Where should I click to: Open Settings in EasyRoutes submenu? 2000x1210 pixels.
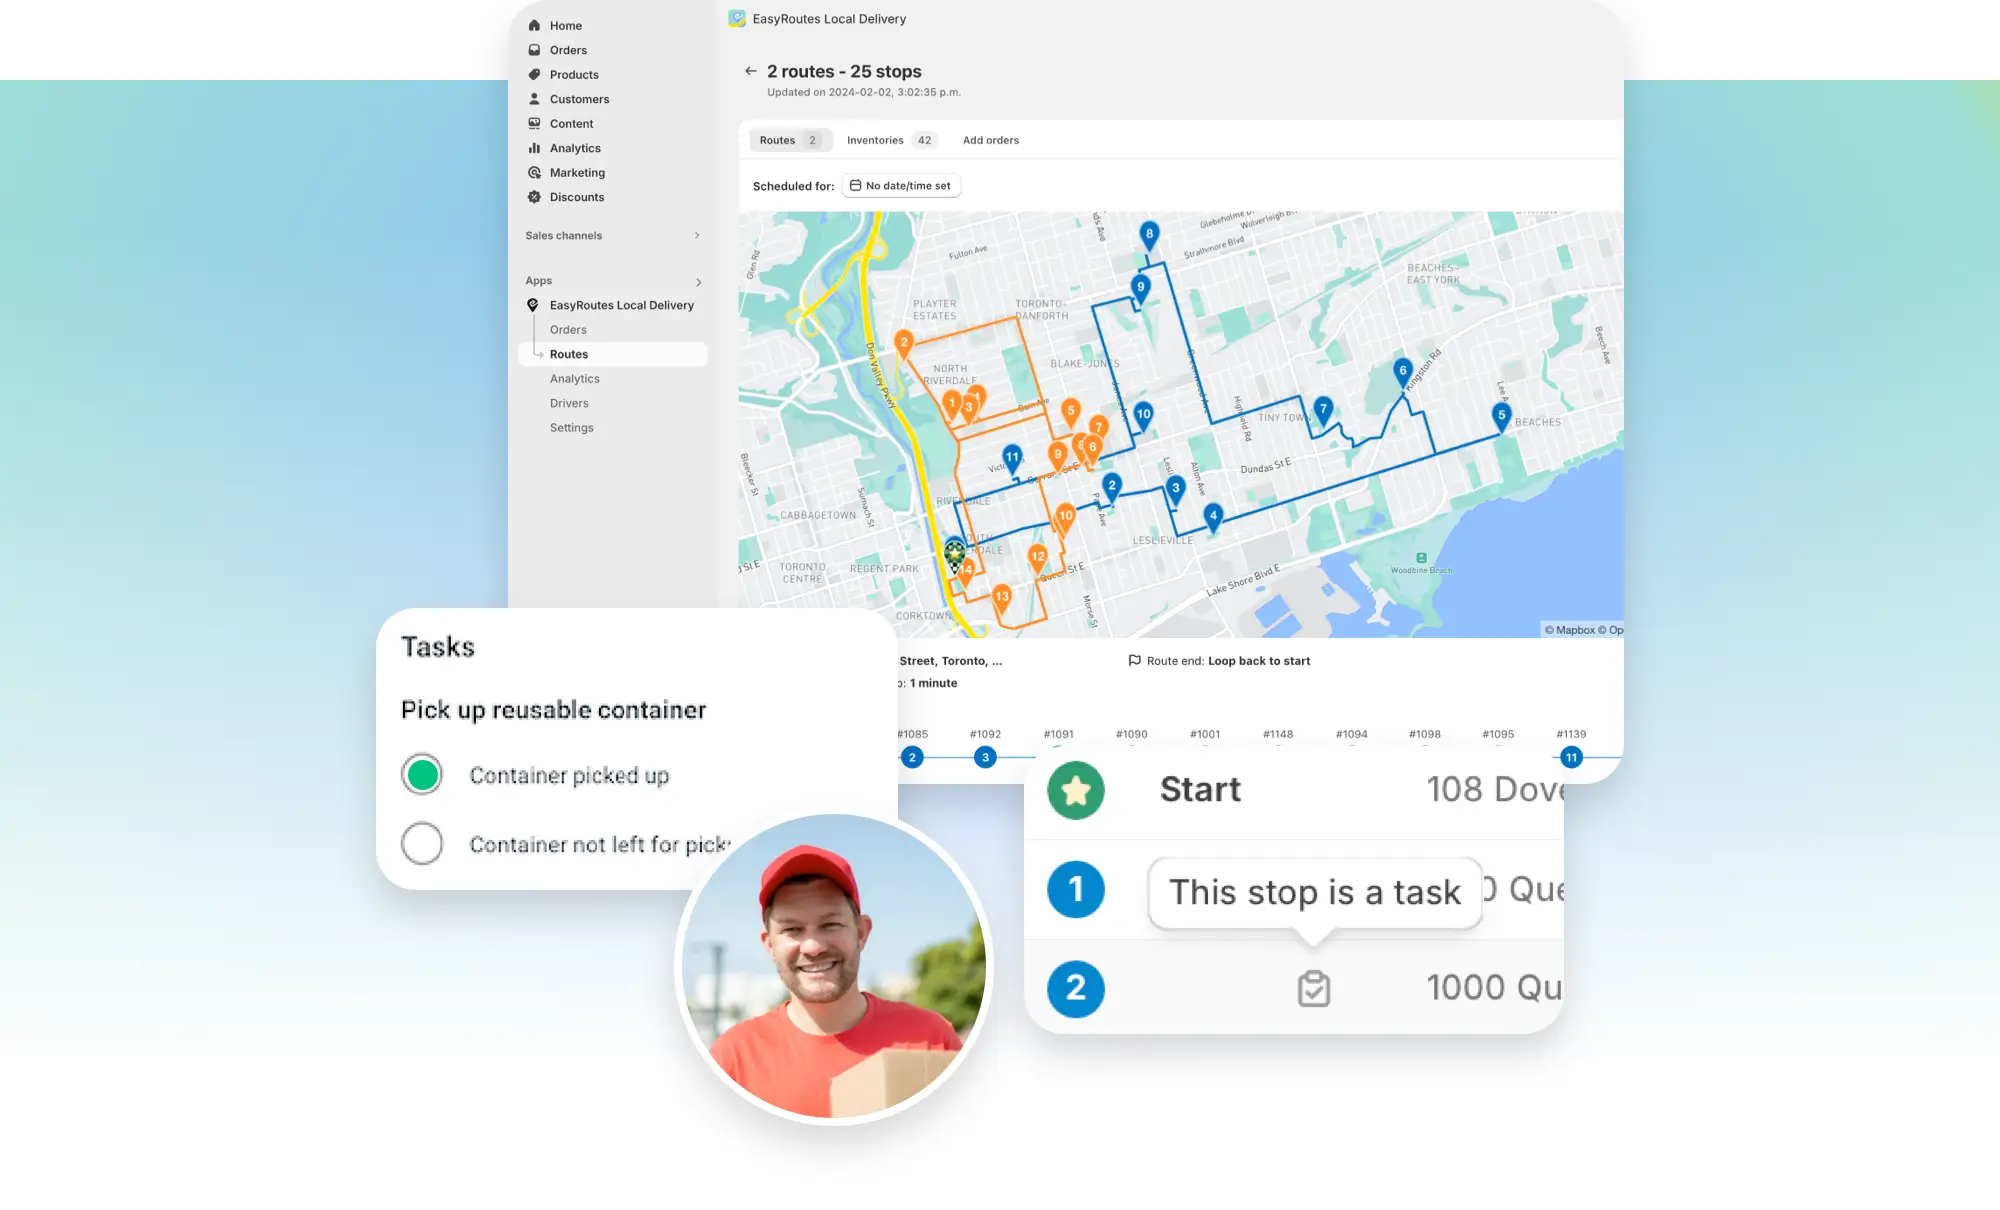coord(571,428)
